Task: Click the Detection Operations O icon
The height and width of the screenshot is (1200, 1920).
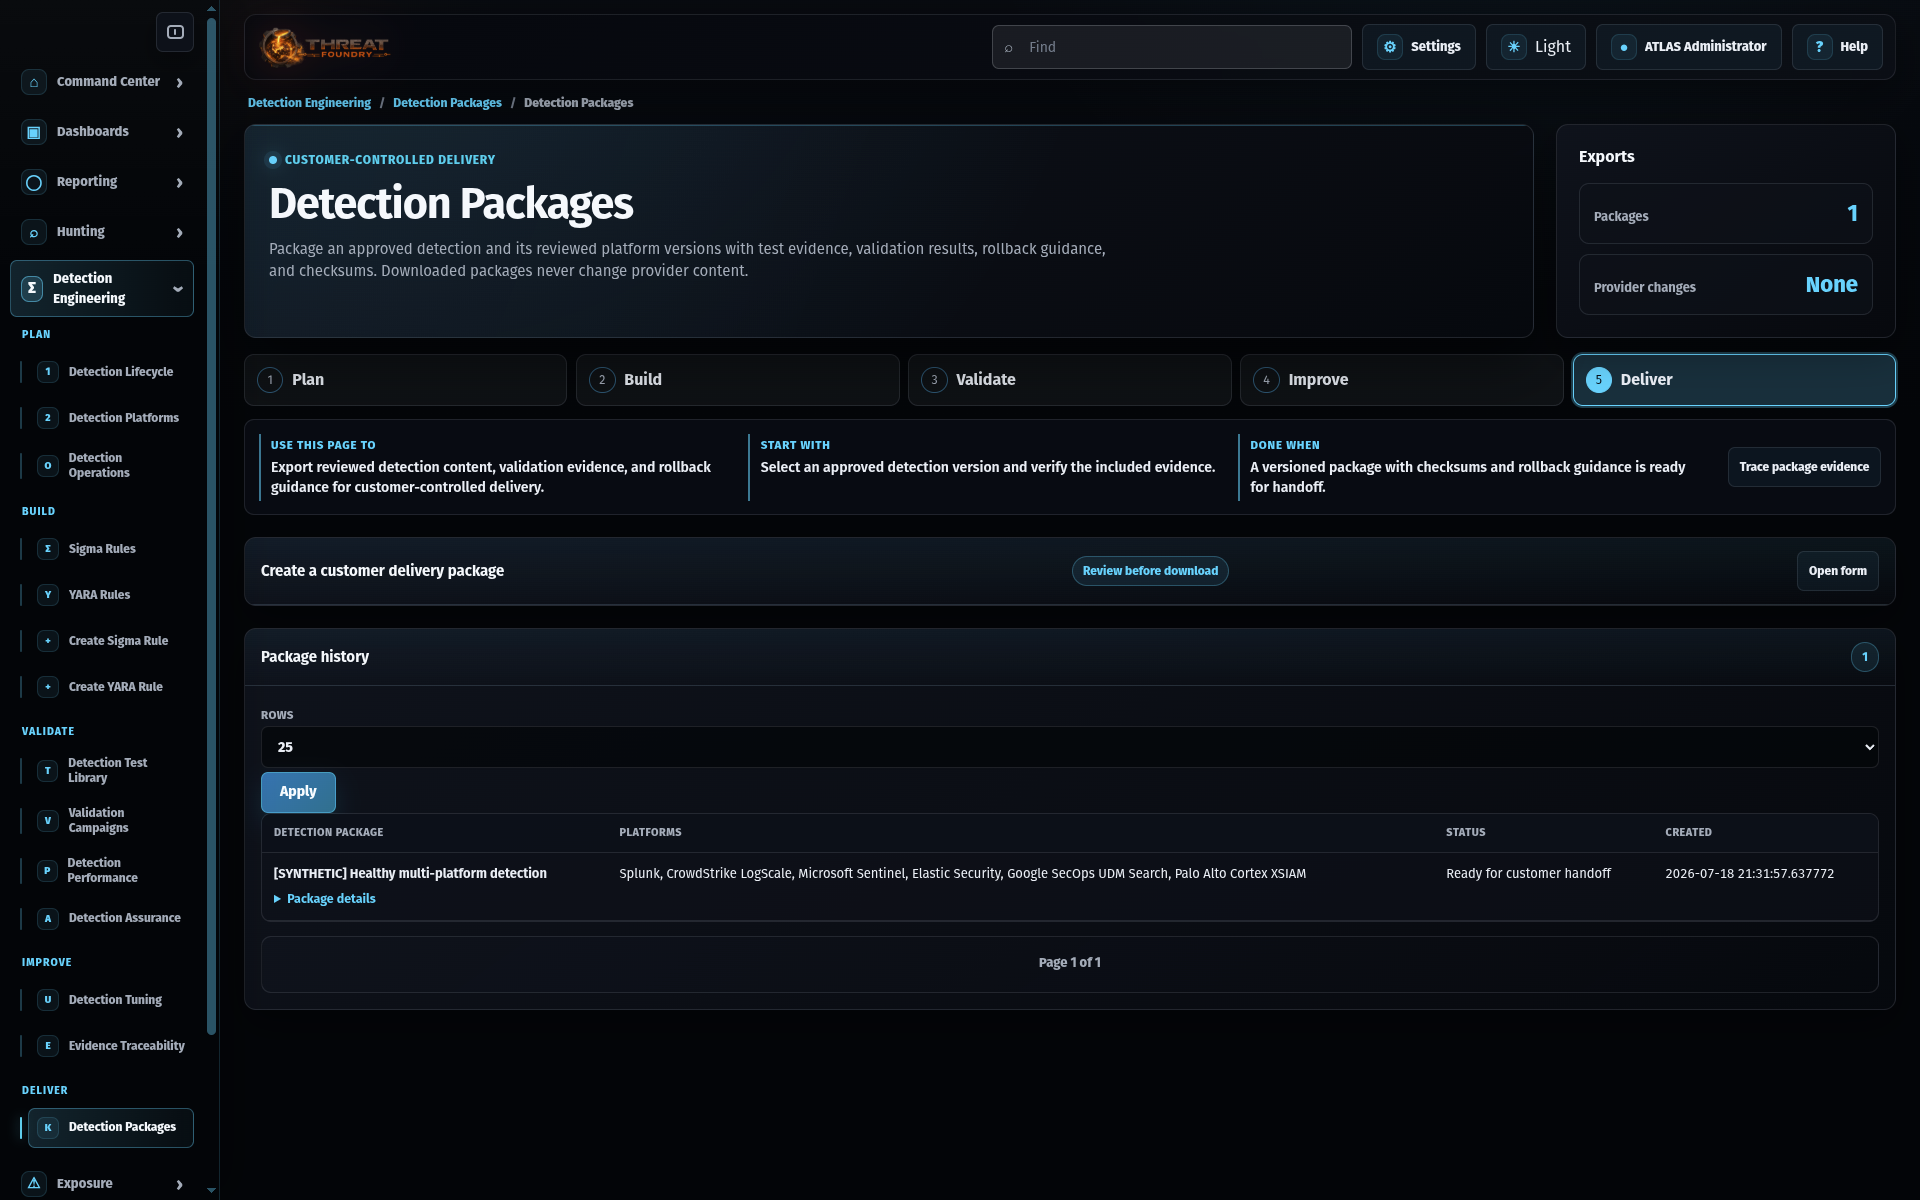Action: click(x=48, y=465)
